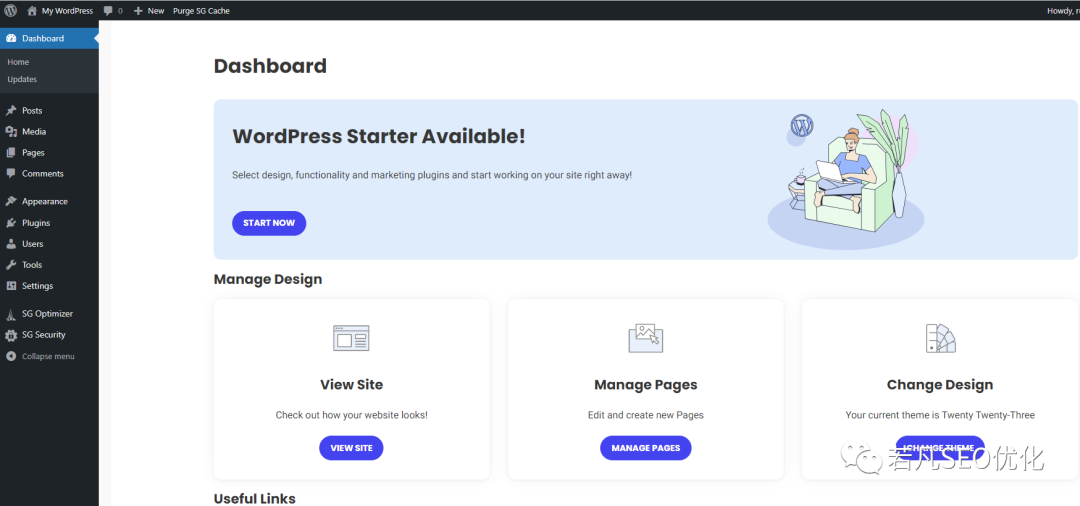Image resolution: width=1080 pixels, height=506 pixels.
Task: Open the Dashboard menu item
Action: [50, 39]
